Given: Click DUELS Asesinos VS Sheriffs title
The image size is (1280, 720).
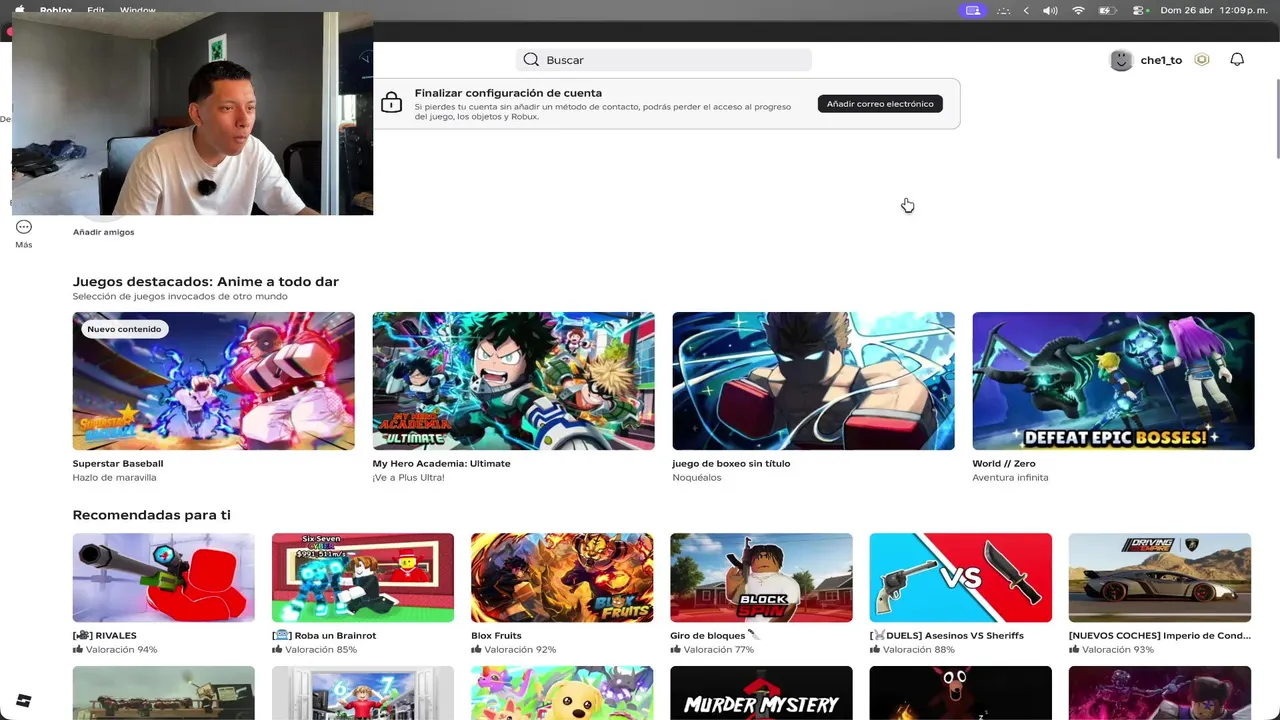Looking at the screenshot, I should point(947,636).
